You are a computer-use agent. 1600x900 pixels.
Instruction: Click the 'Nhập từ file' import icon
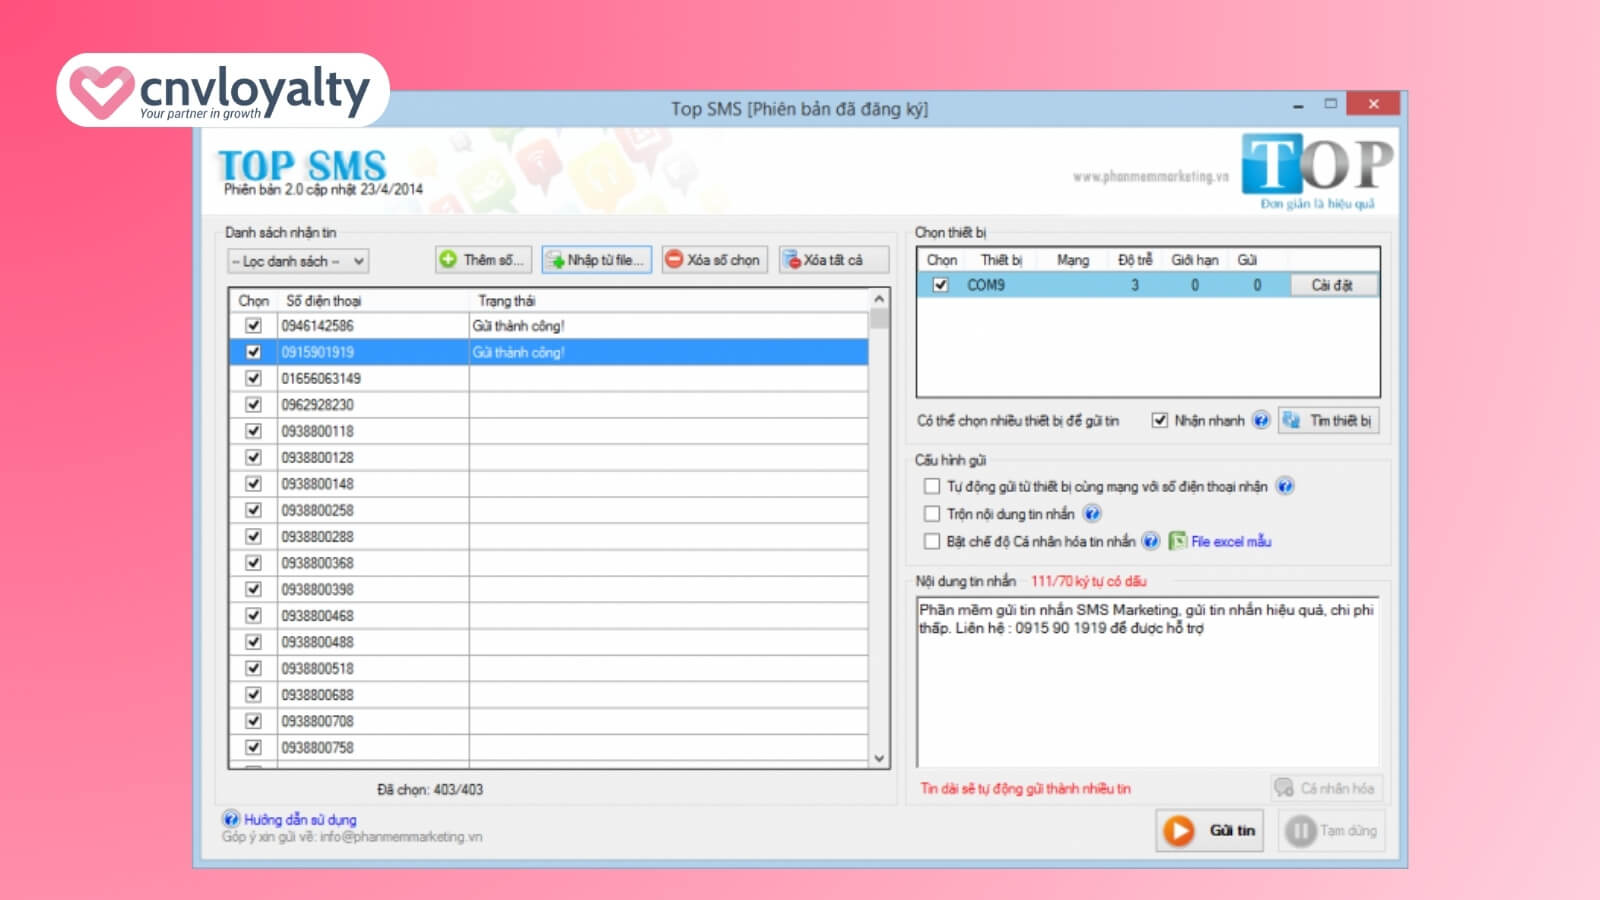[x=555, y=260]
